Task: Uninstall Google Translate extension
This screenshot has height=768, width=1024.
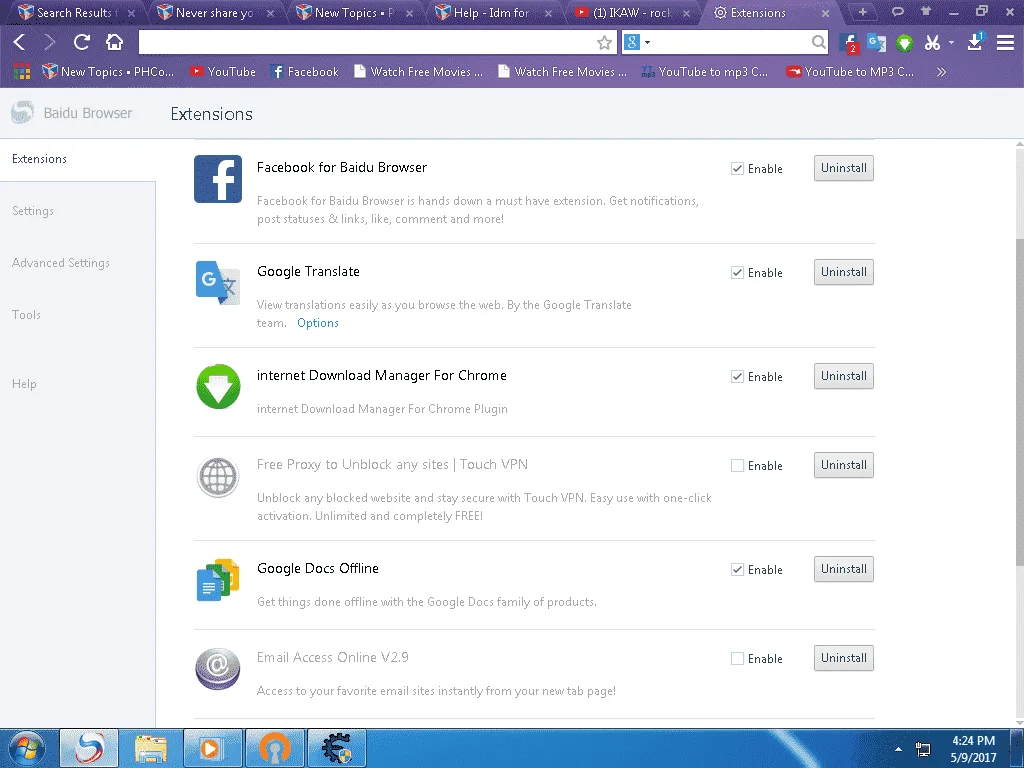Action: click(x=844, y=272)
